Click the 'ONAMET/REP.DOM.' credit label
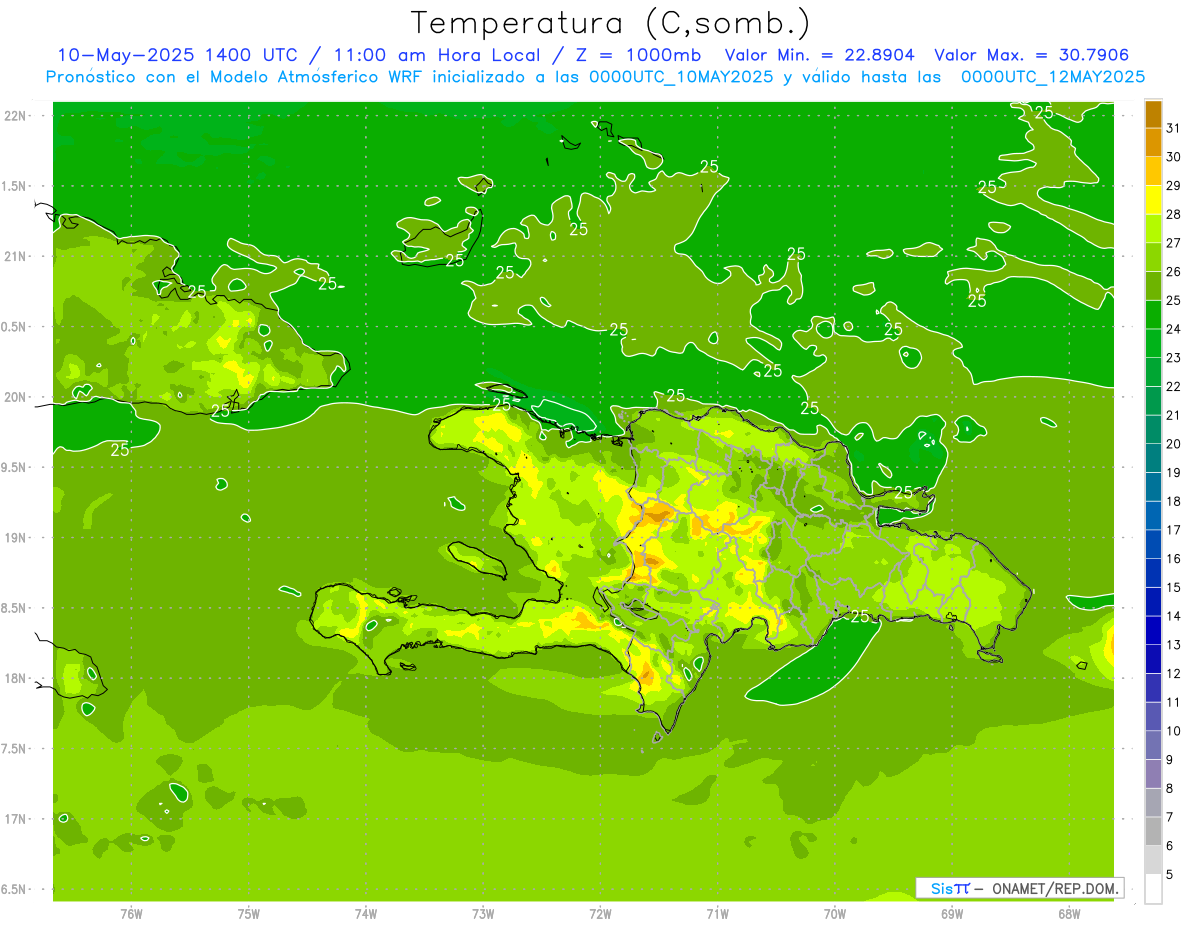 (x=1055, y=888)
